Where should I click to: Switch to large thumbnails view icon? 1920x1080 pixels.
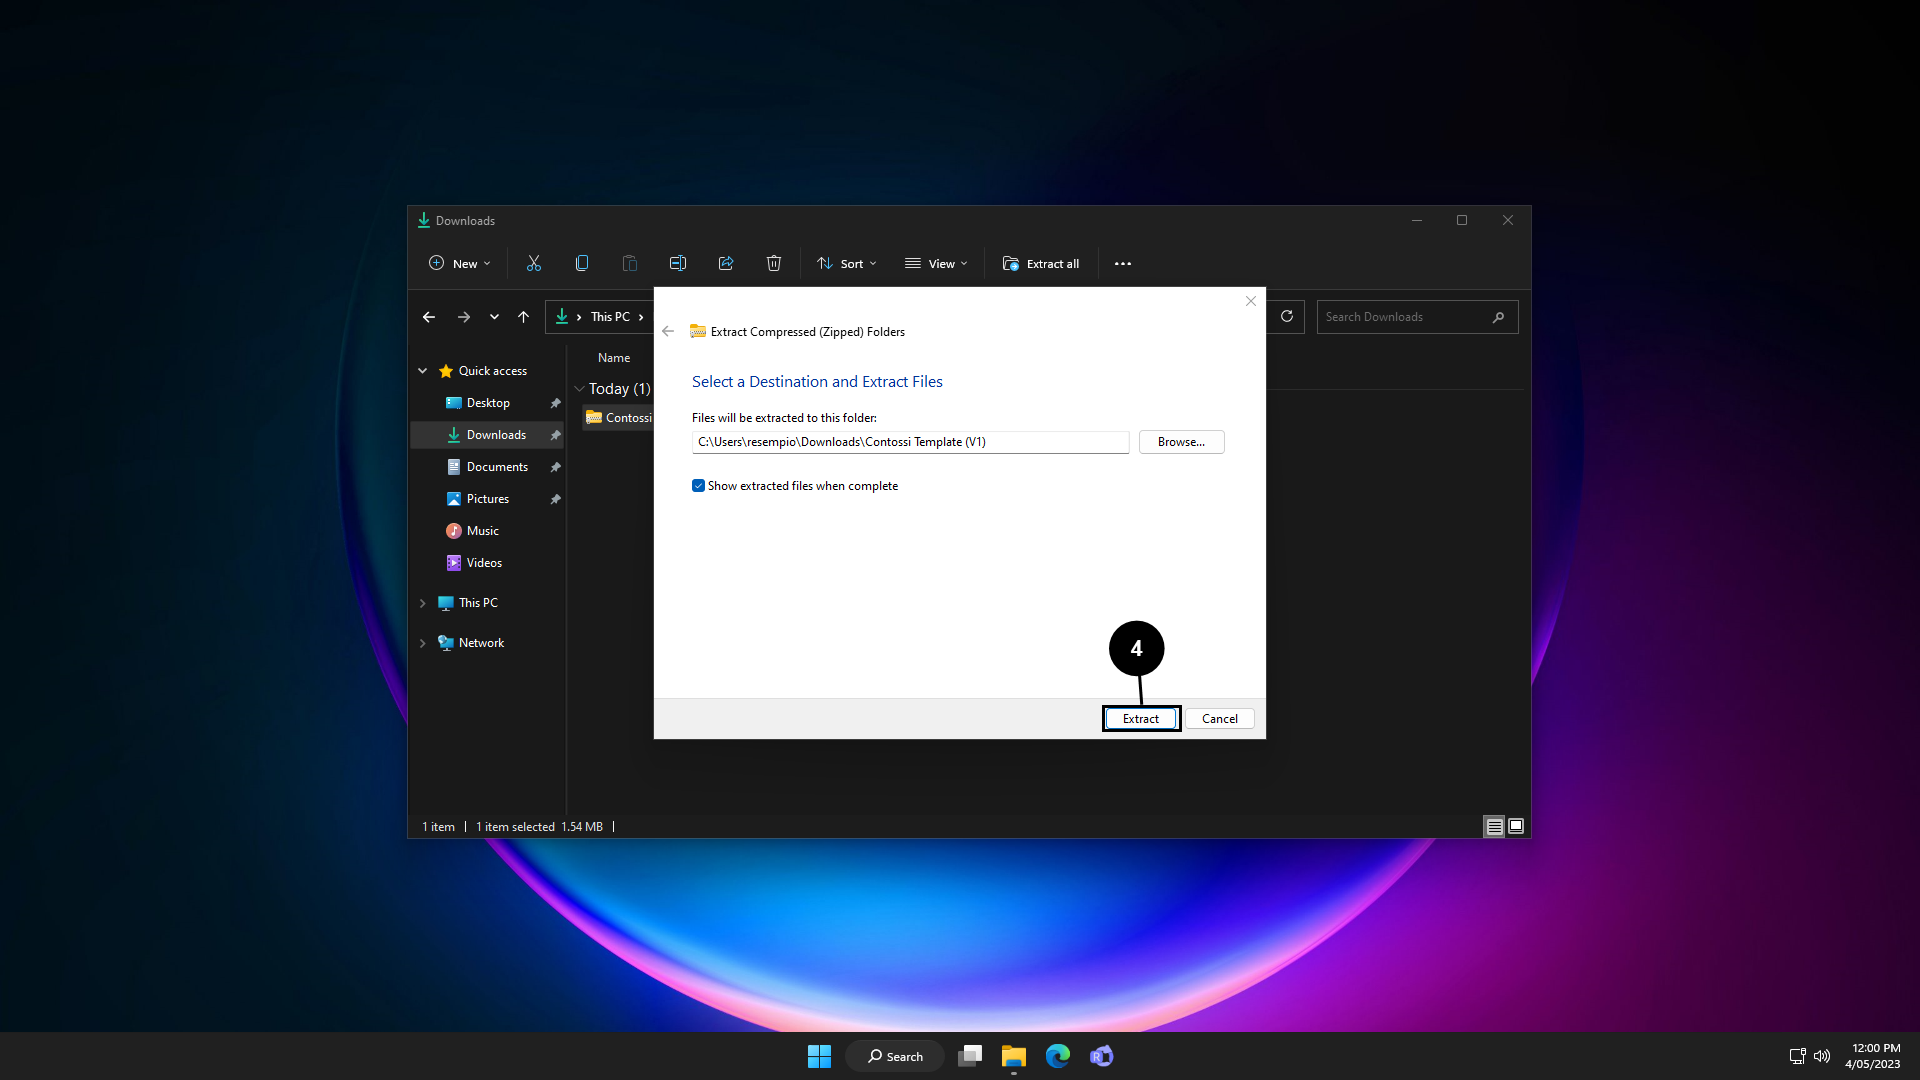pyautogui.click(x=1516, y=826)
